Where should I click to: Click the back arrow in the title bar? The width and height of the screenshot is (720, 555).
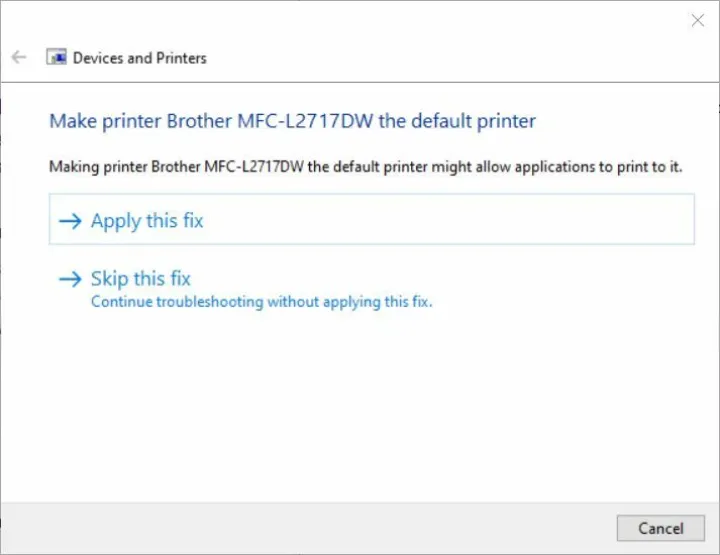(18, 58)
